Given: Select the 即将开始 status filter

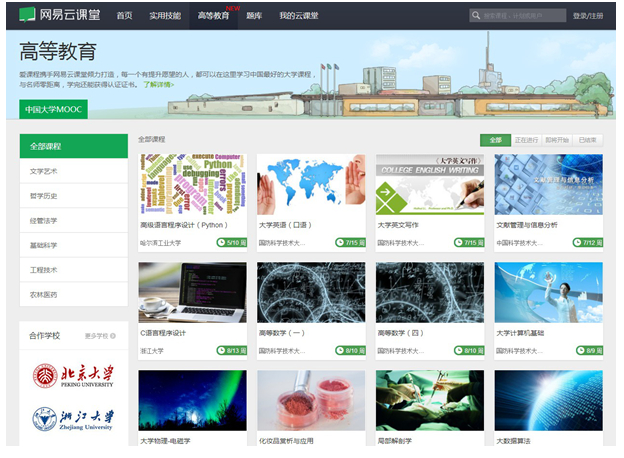Looking at the screenshot, I should coord(557,140).
